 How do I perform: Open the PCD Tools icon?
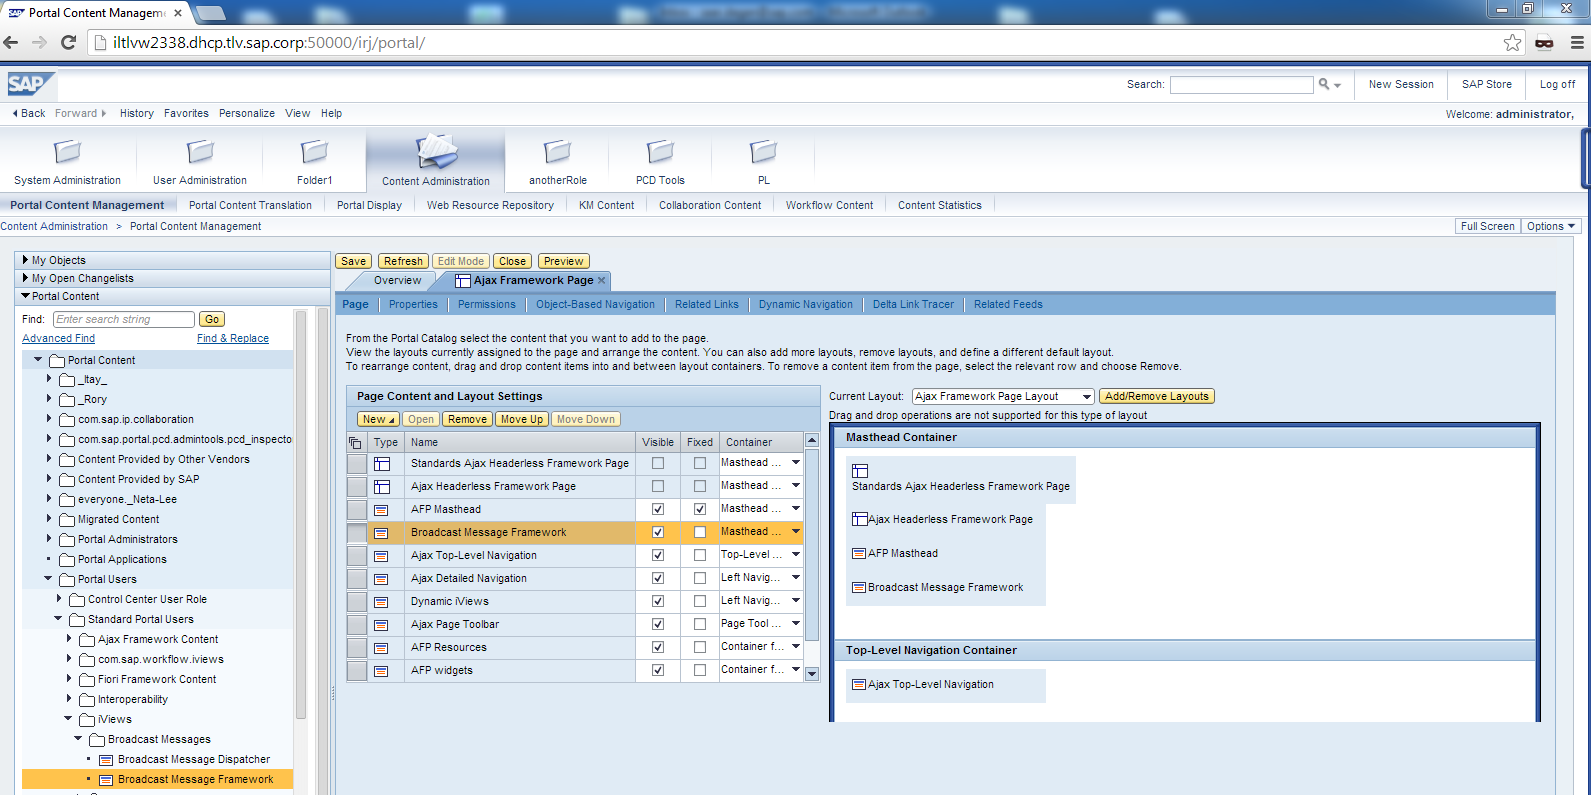[660, 152]
